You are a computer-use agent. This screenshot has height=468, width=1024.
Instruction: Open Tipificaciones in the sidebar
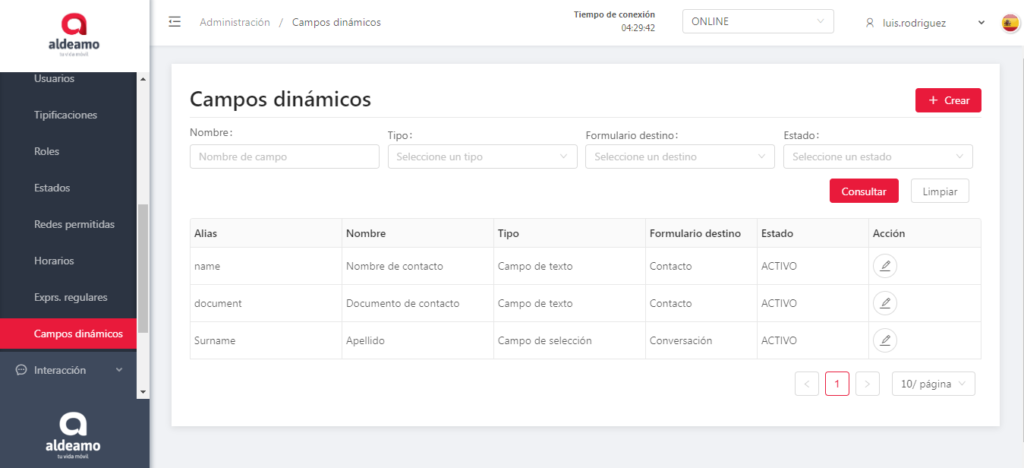click(x=66, y=115)
